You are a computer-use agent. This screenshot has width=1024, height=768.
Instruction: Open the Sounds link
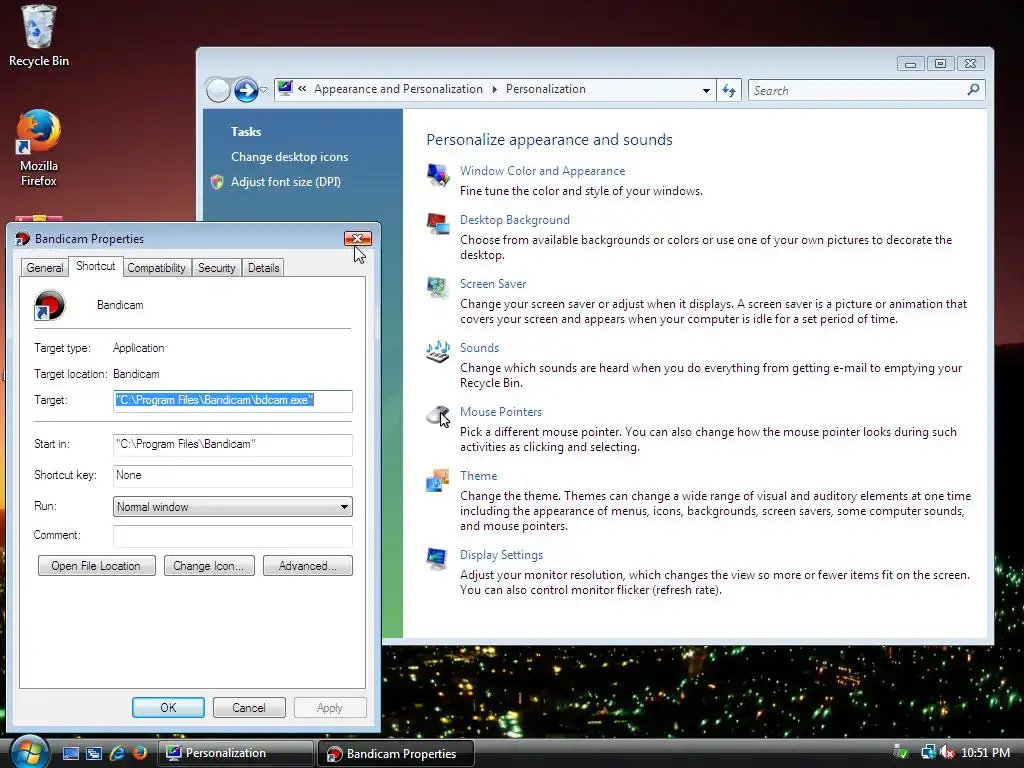pos(479,348)
